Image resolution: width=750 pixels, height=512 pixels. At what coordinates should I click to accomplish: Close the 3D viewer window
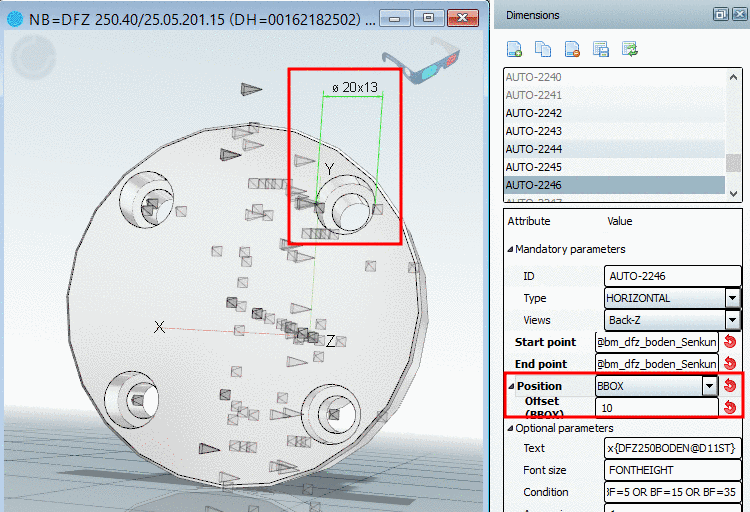coord(463,19)
